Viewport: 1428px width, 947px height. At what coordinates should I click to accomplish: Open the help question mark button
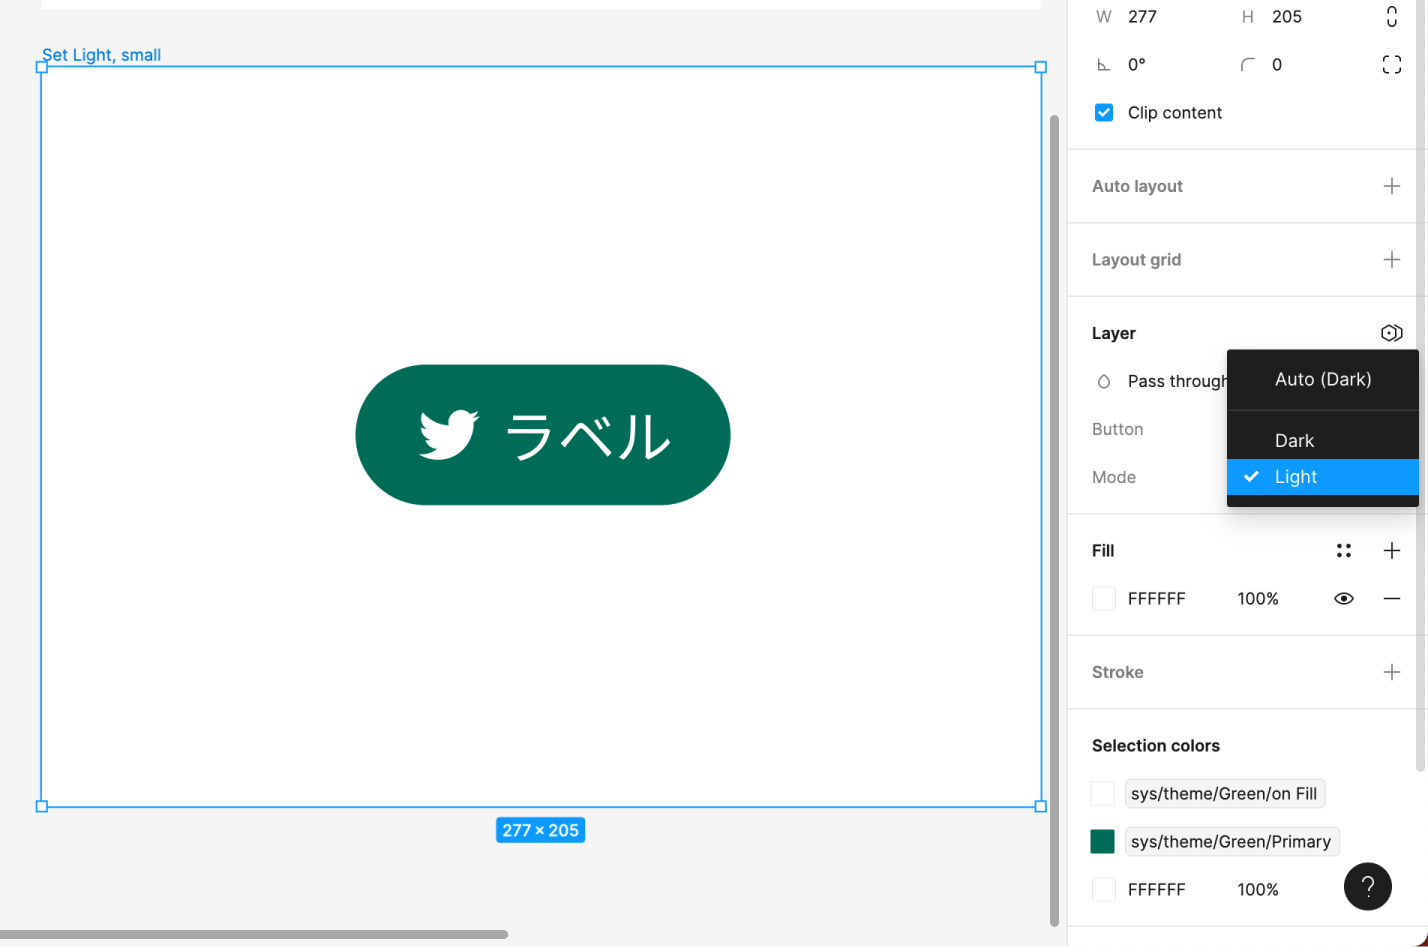coord(1368,886)
